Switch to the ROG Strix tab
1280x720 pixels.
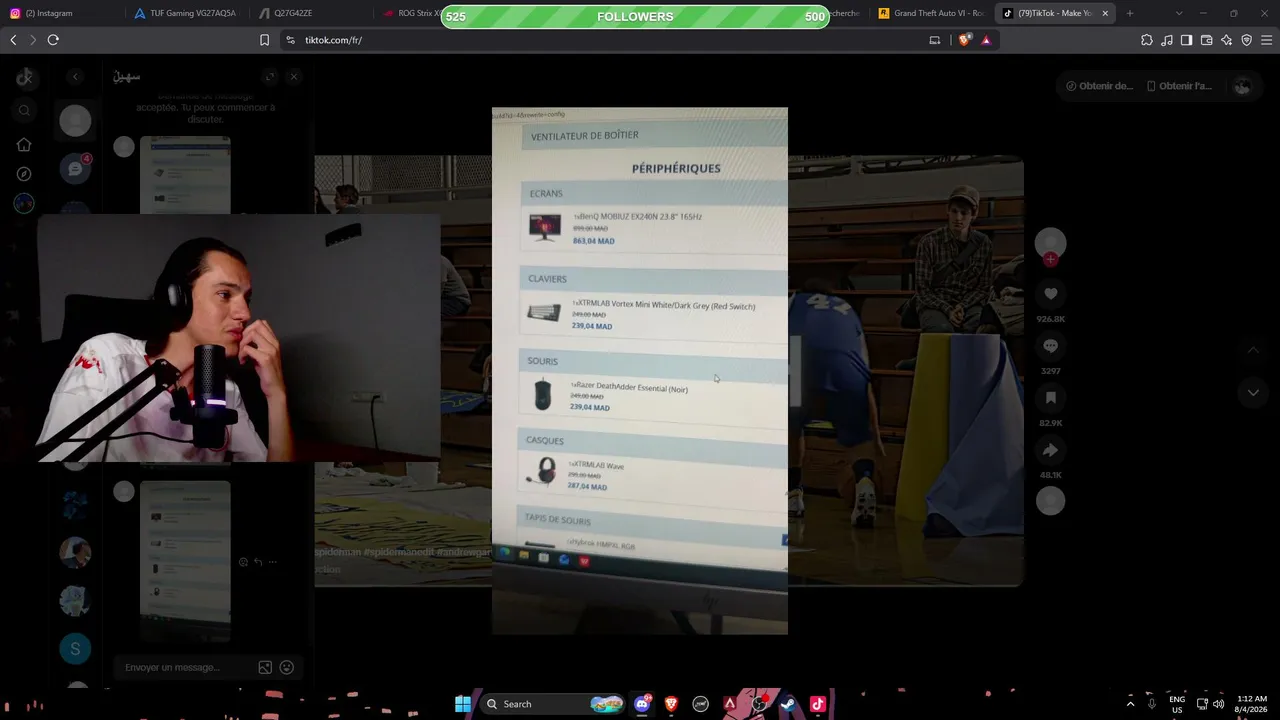point(412,14)
